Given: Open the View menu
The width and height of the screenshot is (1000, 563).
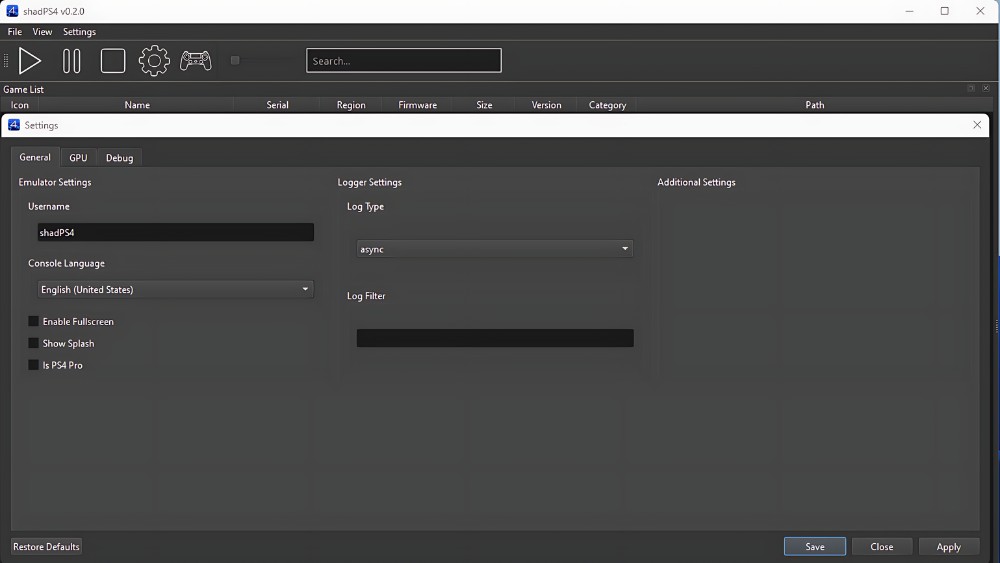Looking at the screenshot, I should coord(42,32).
